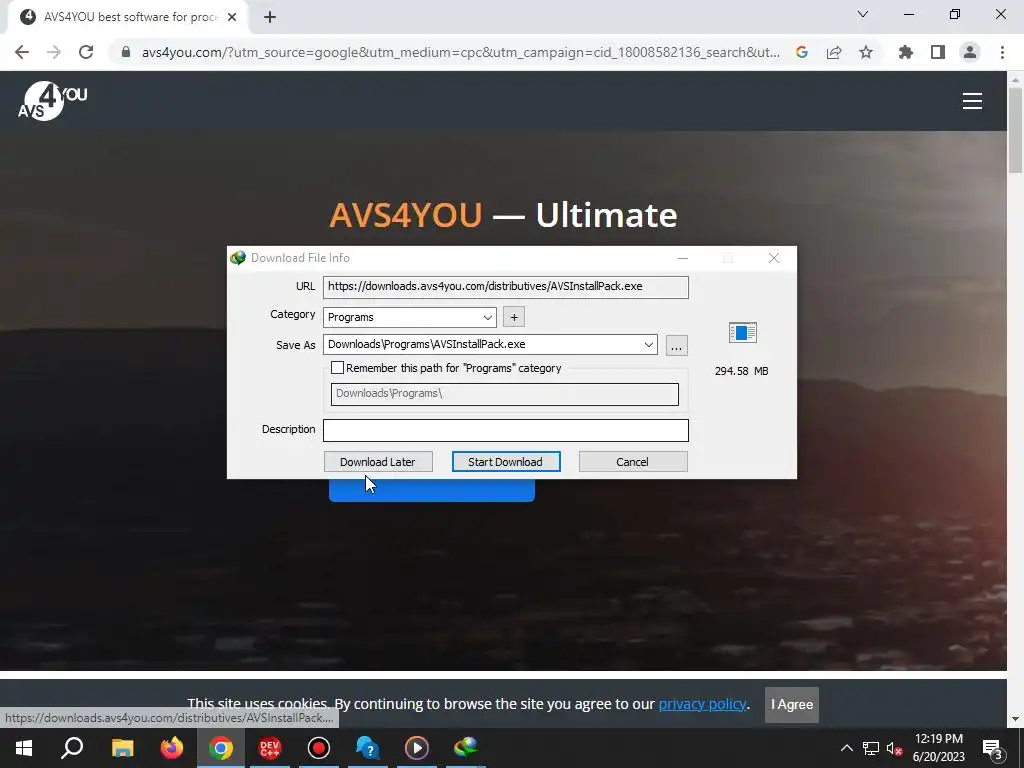The height and width of the screenshot is (768, 1024).
Task: Click the Chrome address bar URL
Action: (x=460, y=52)
